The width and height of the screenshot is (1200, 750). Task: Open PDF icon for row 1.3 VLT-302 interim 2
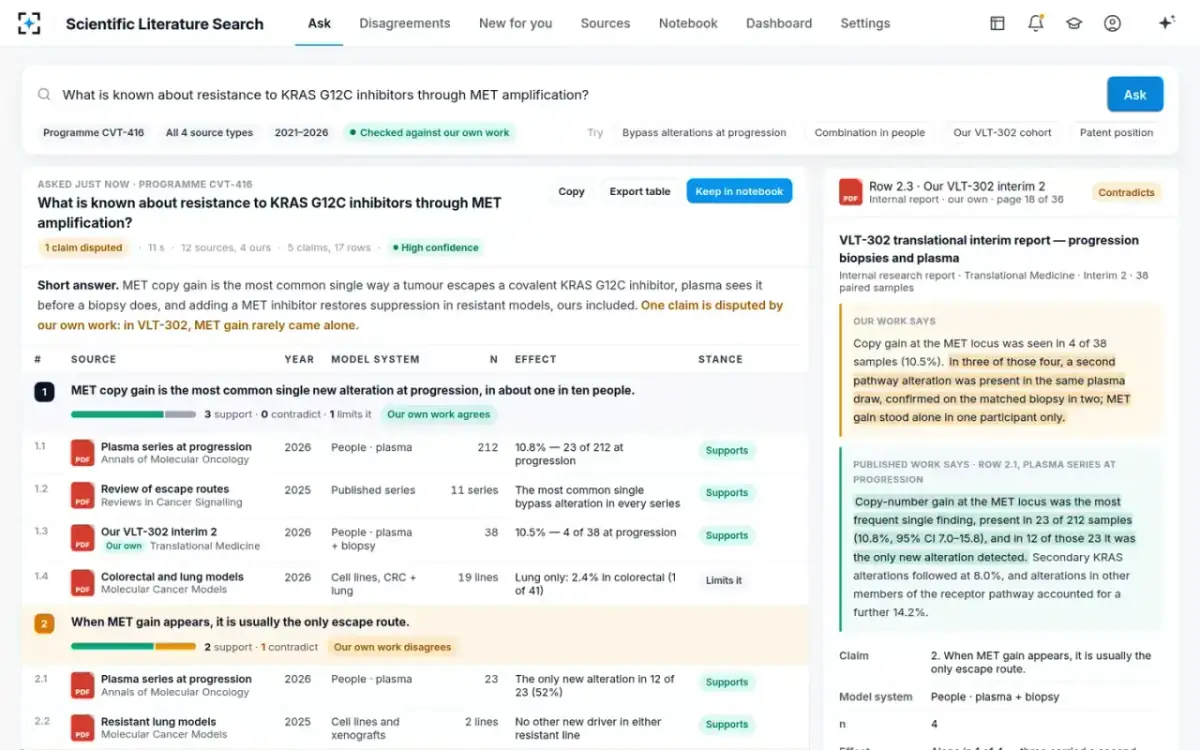point(82,538)
